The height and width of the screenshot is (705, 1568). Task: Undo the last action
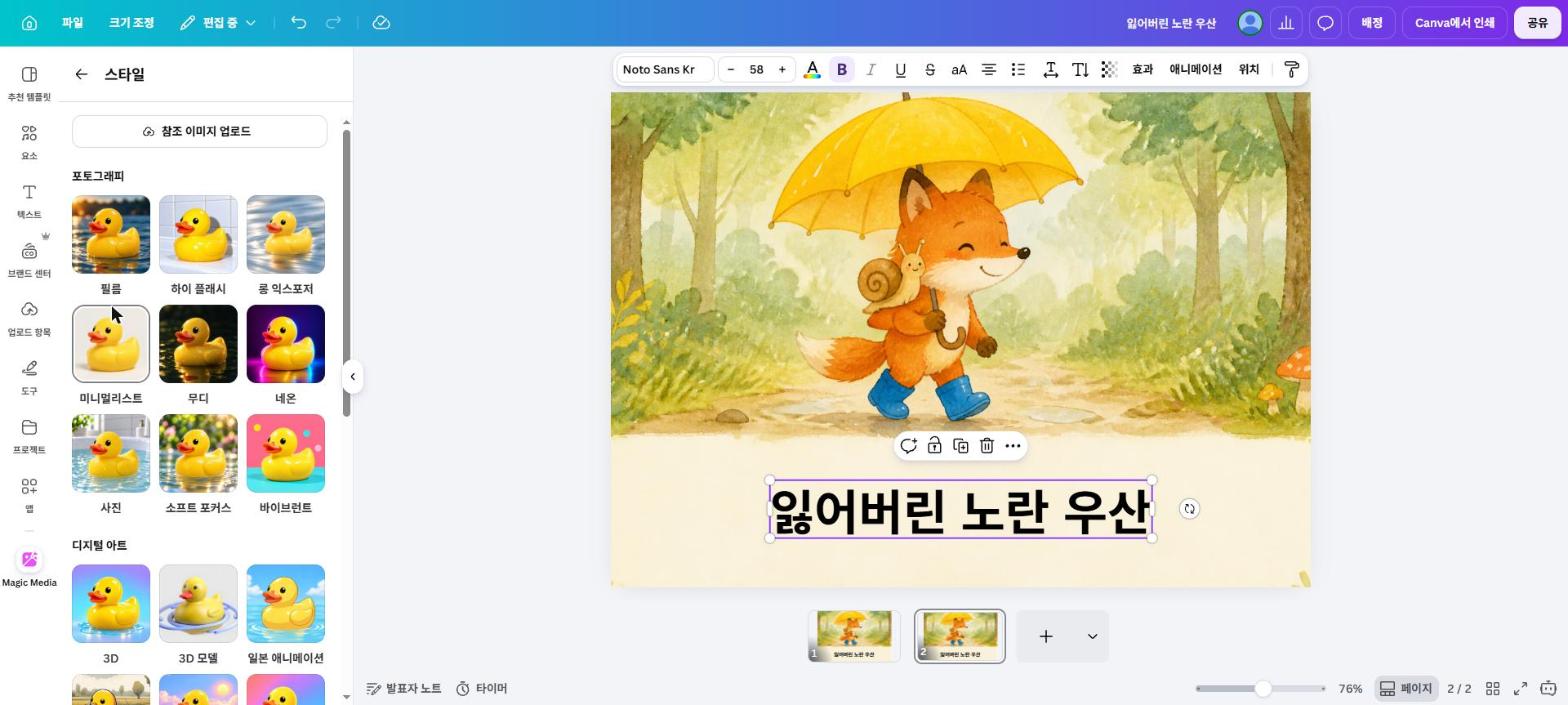click(x=298, y=22)
